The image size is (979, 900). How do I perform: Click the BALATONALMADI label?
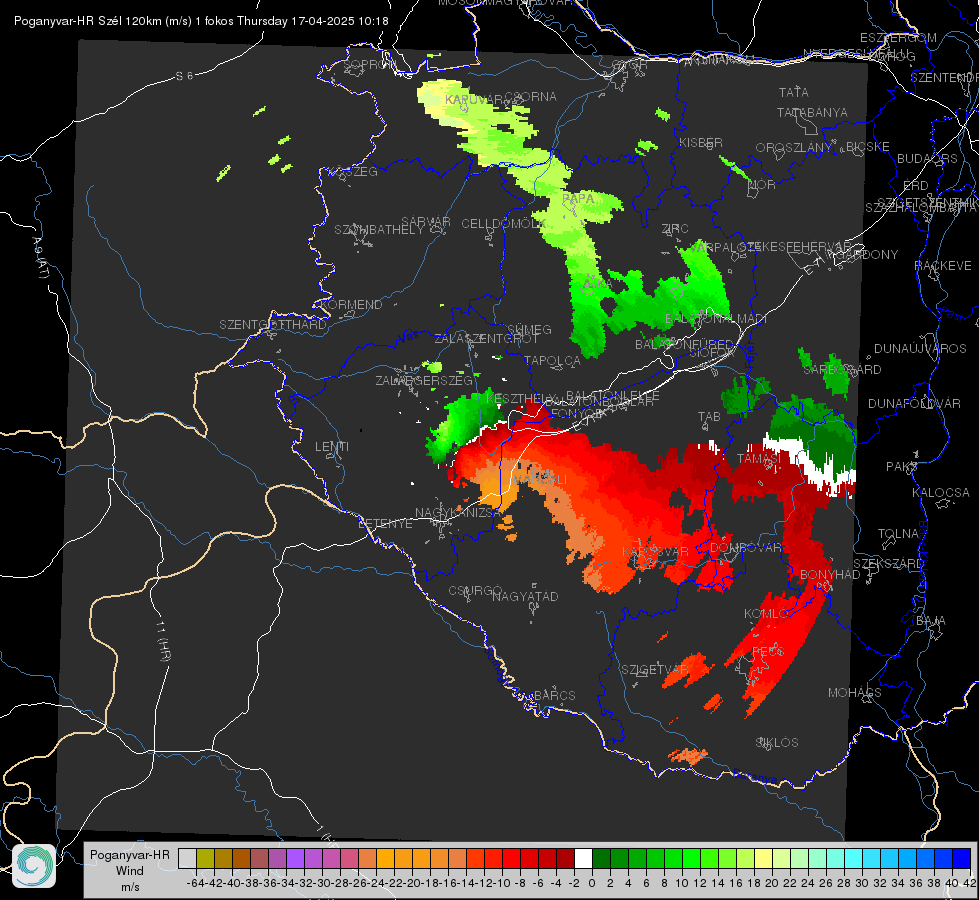(x=716, y=319)
